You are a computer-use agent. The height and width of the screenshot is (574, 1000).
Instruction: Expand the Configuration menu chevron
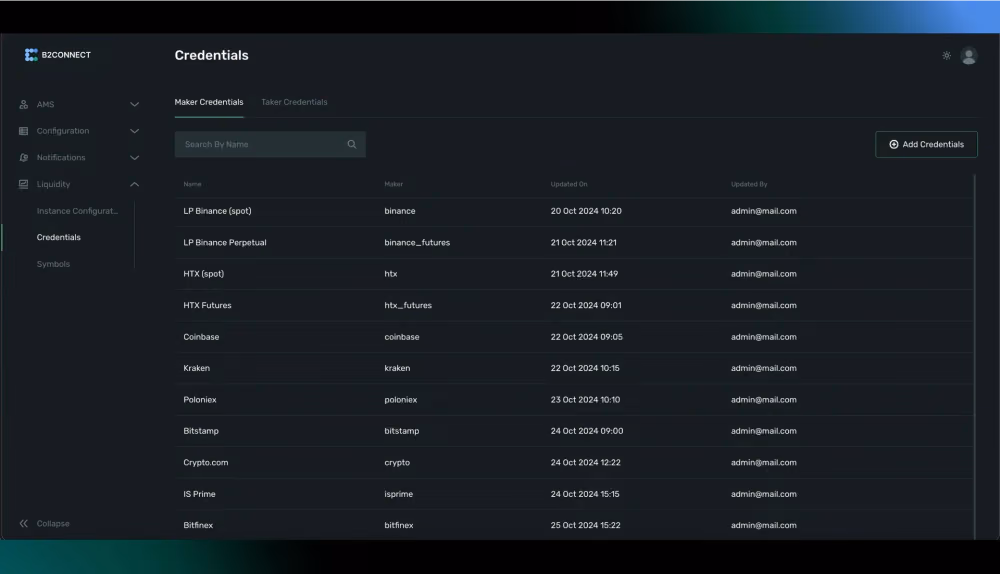[x=135, y=131]
